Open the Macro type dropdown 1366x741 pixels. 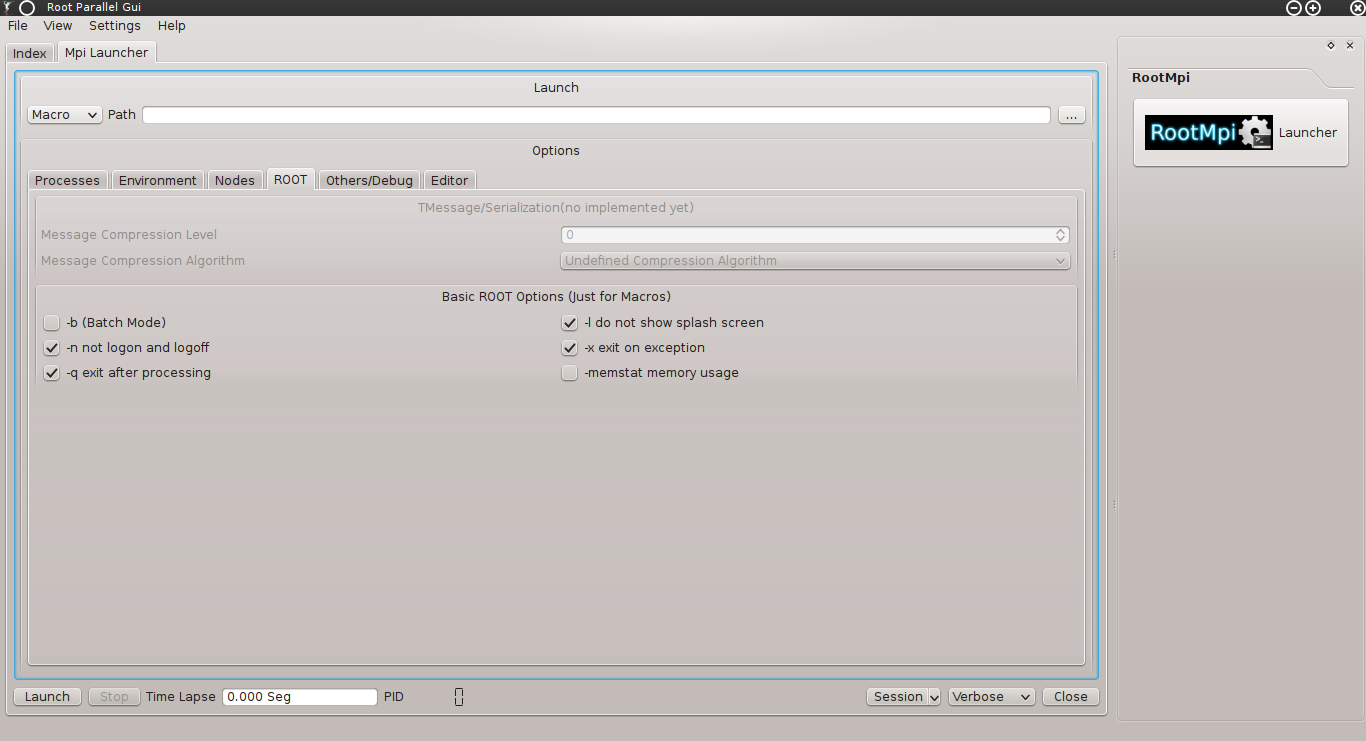click(x=64, y=115)
